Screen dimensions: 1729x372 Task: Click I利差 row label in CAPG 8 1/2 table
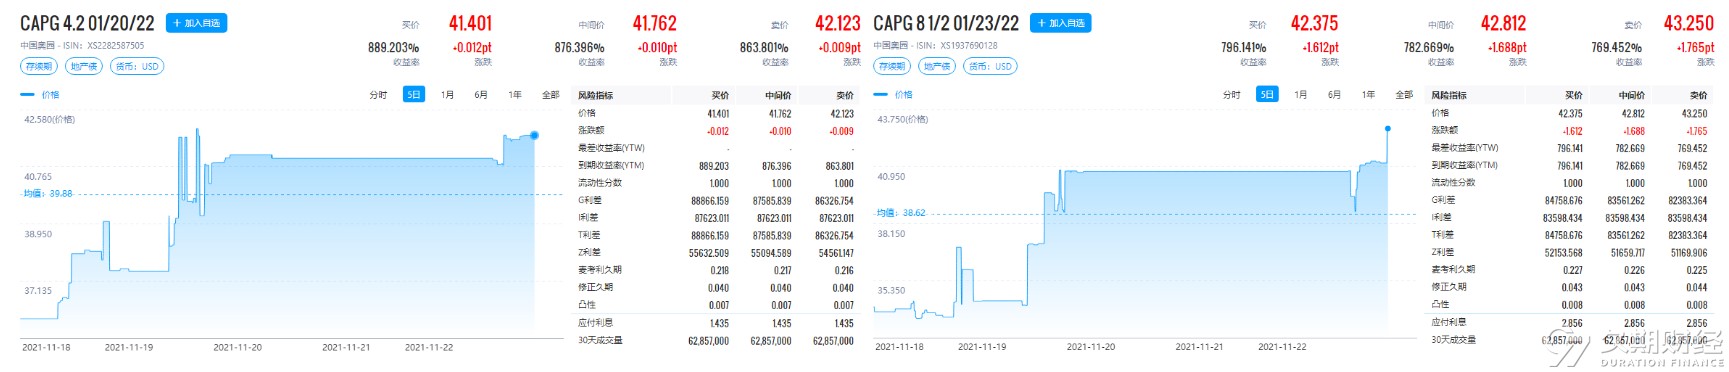tap(1442, 218)
